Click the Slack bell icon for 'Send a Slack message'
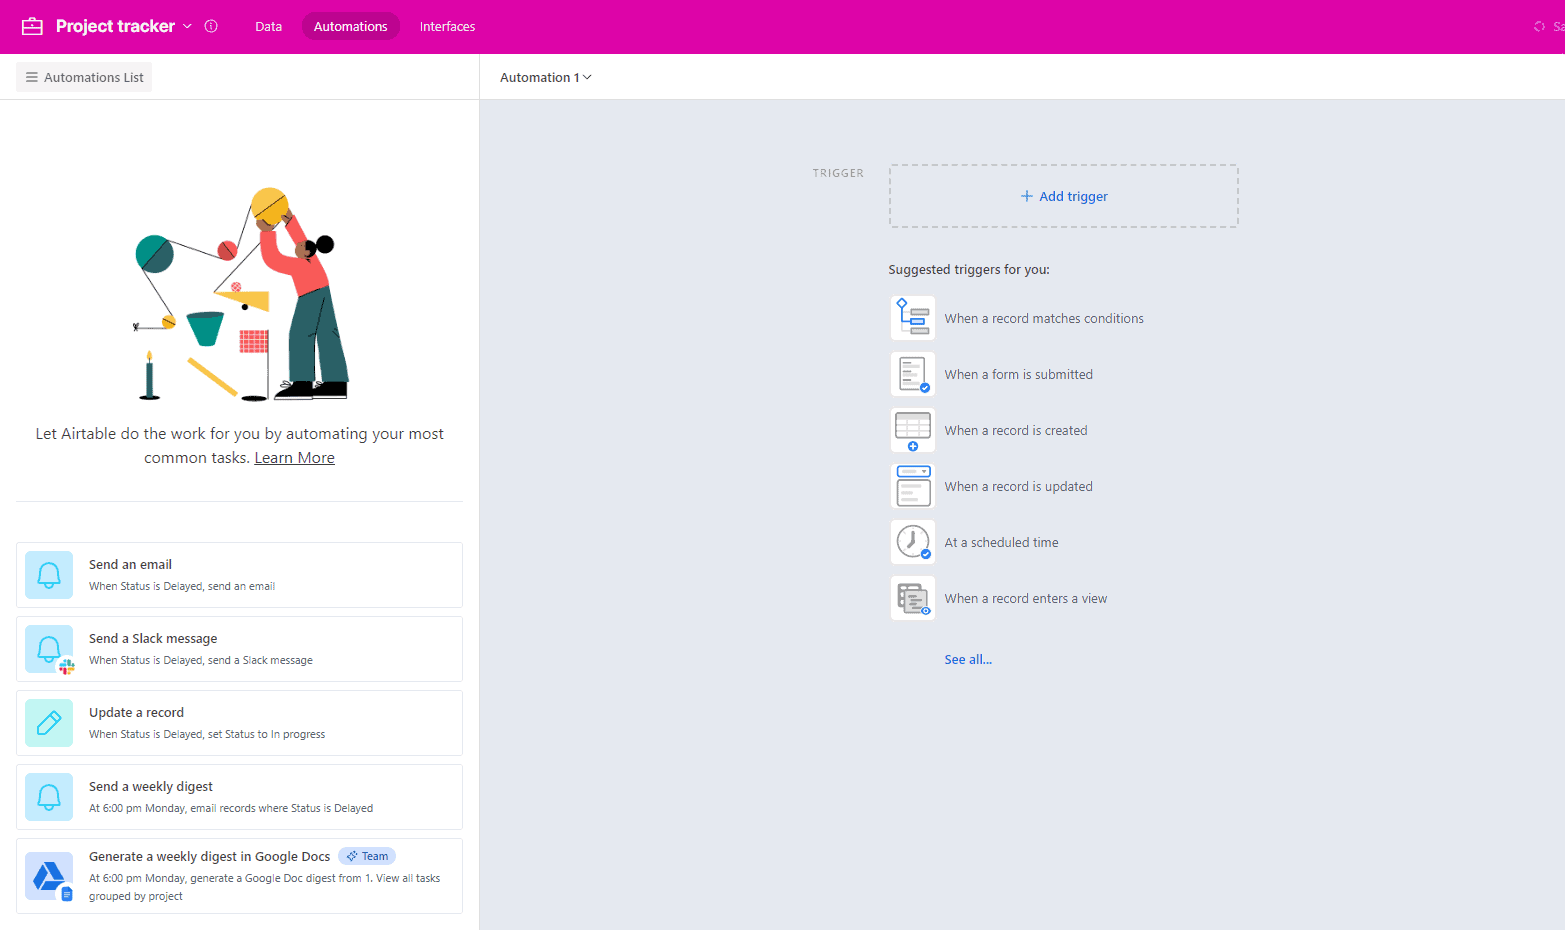This screenshot has width=1565, height=930. point(49,648)
